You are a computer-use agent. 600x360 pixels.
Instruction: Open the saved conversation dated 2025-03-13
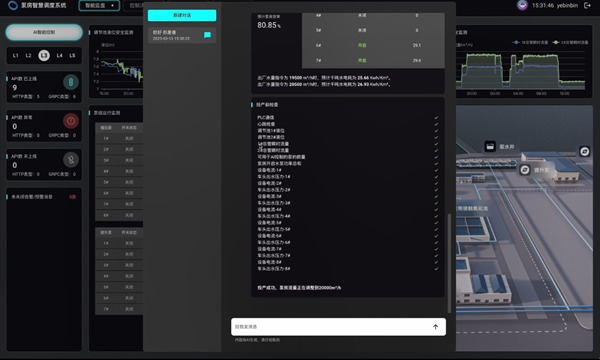182,35
